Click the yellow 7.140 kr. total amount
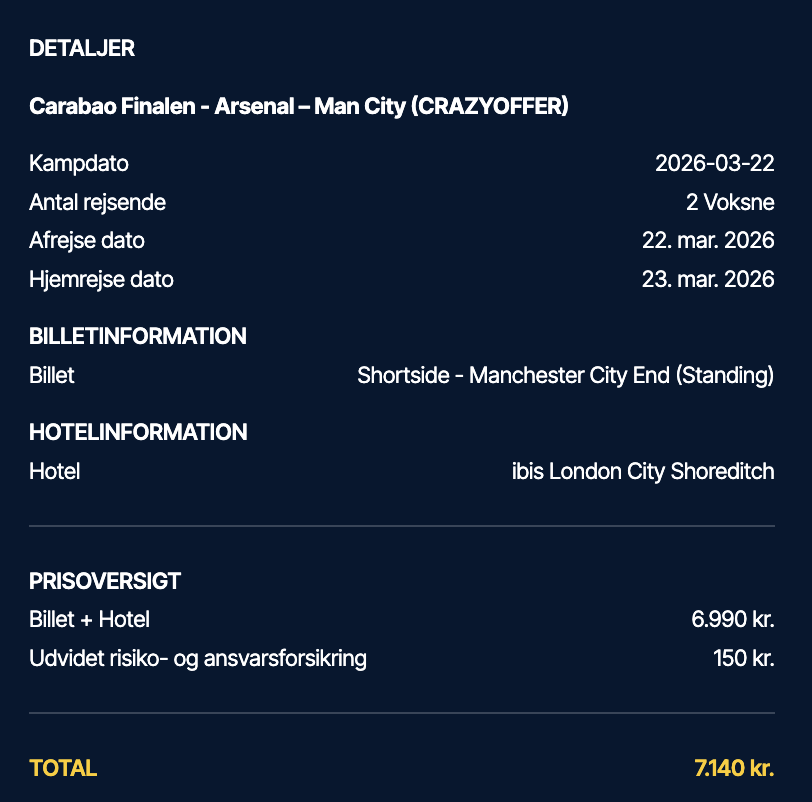 [x=734, y=768]
